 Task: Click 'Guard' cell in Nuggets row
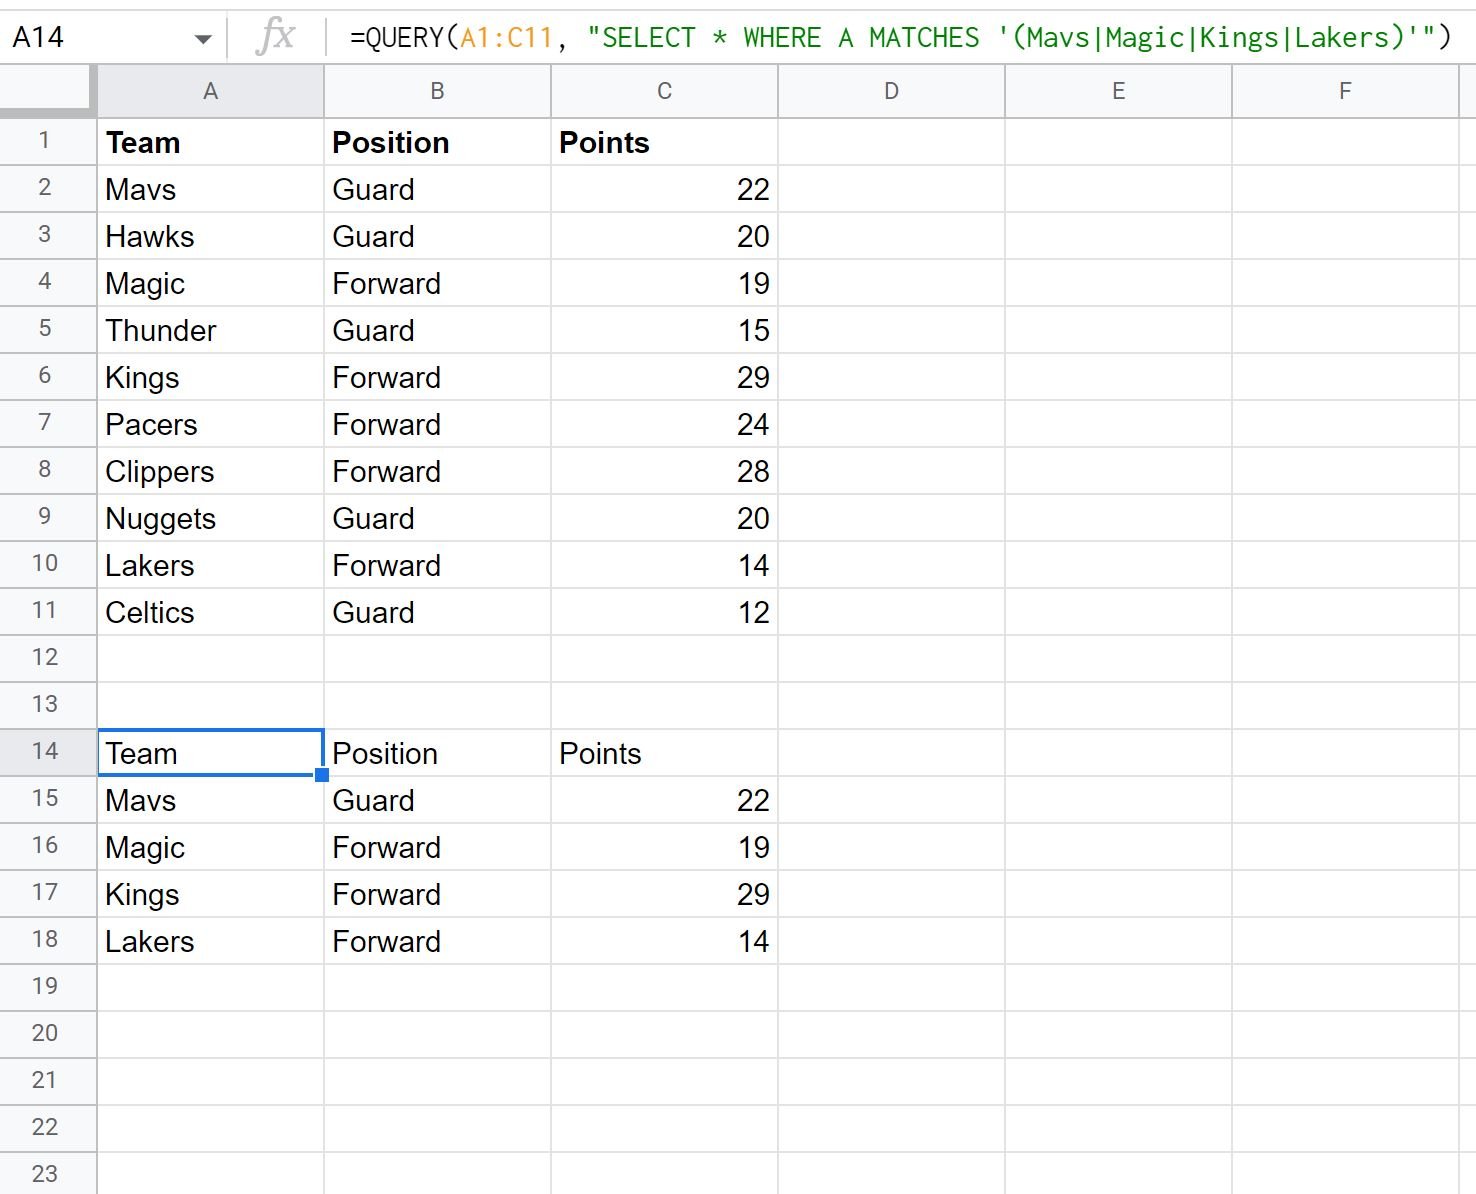pos(437,518)
